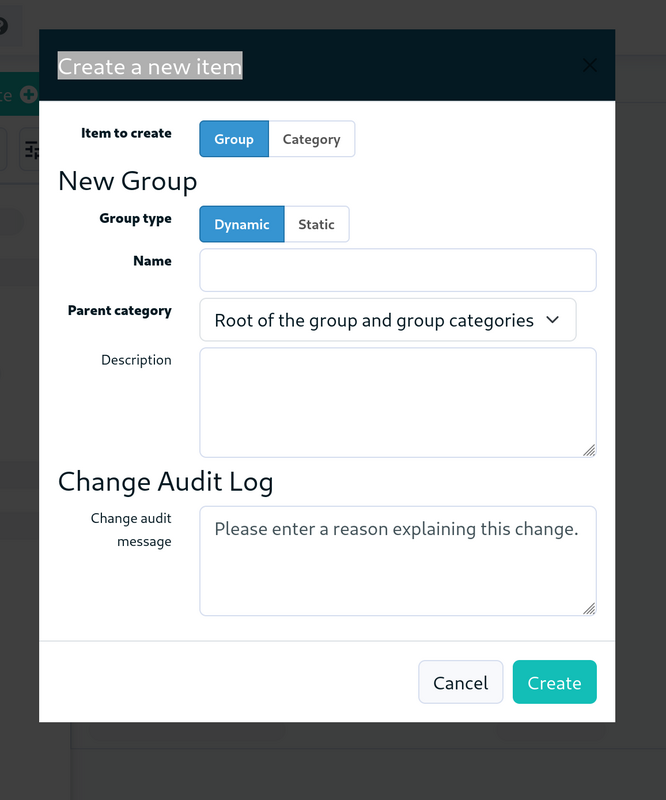
Task: Click the help question mark icon
Action: click(3, 26)
